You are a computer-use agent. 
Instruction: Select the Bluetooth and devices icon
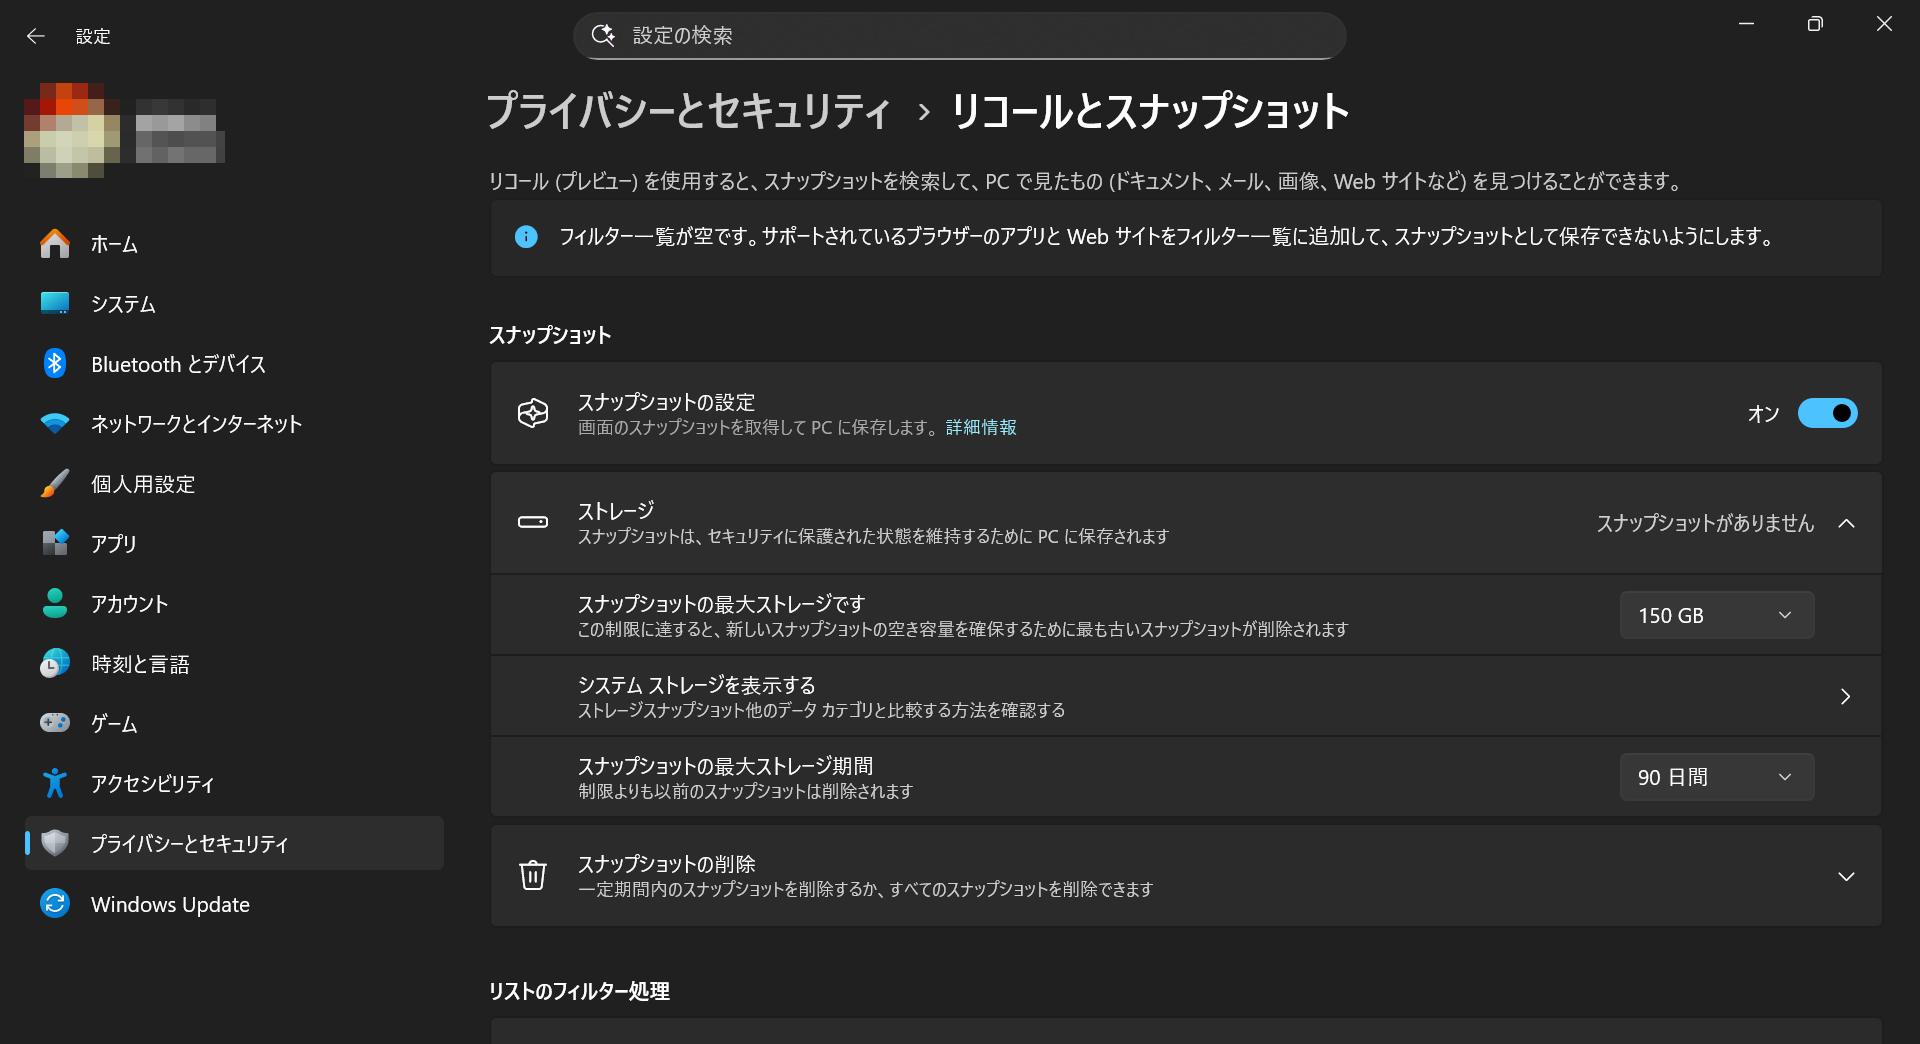tap(54, 364)
